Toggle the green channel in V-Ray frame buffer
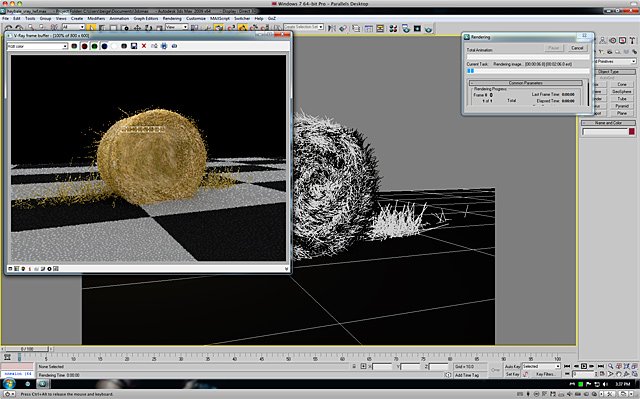640x399 pixels. click(x=94, y=46)
